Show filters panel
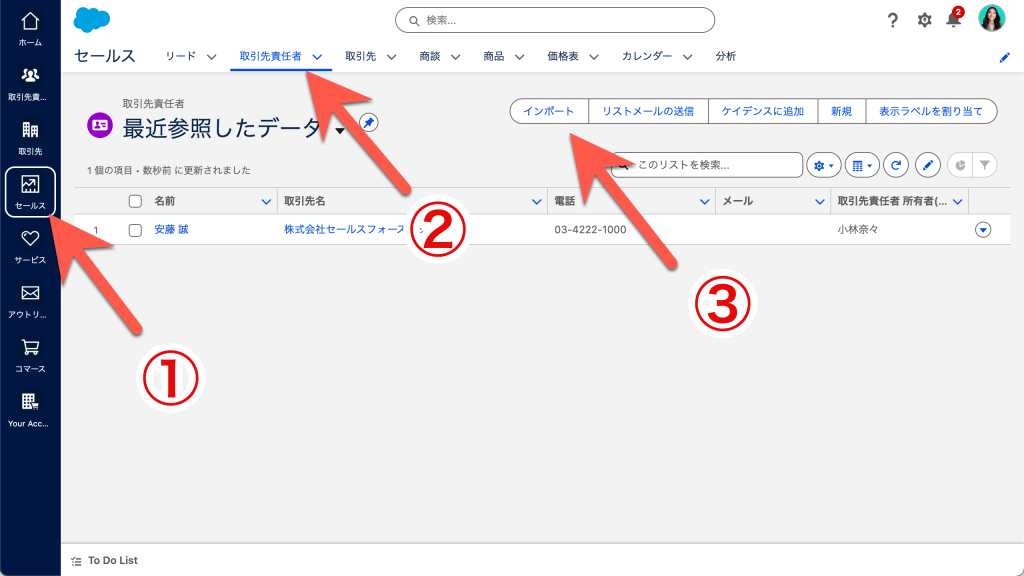This screenshot has height=576, width=1024. tap(985, 165)
